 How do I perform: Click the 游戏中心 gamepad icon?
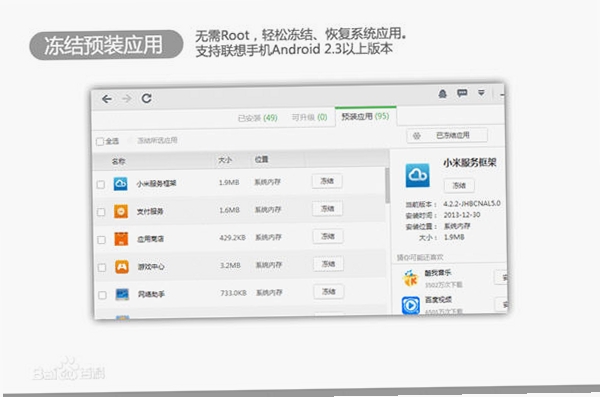tap(122, 267)
